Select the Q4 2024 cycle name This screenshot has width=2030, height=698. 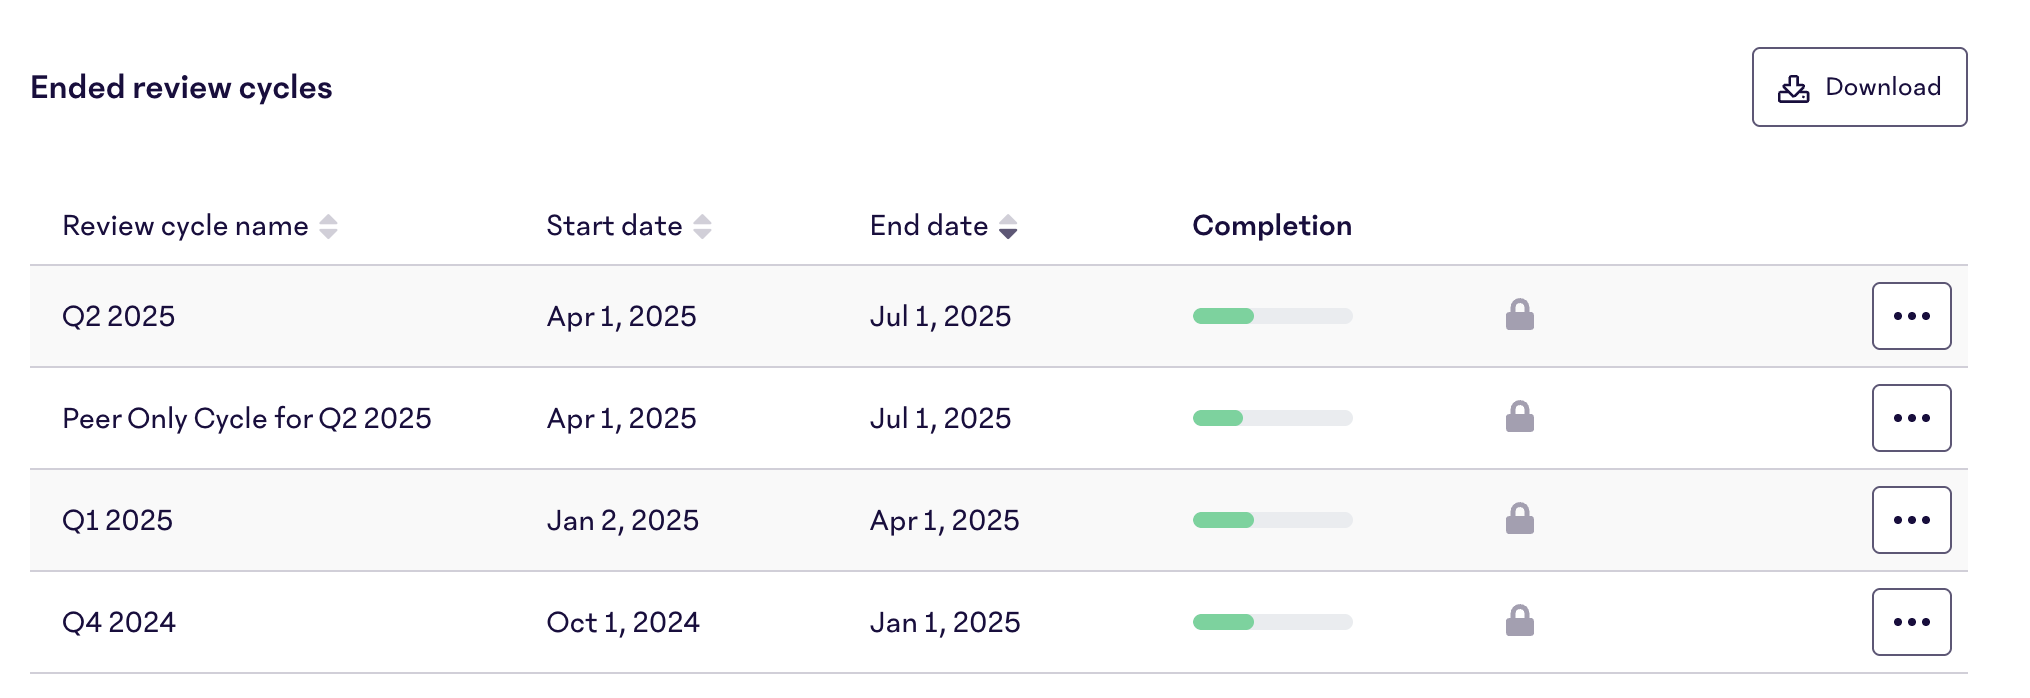tap(118, 622)
